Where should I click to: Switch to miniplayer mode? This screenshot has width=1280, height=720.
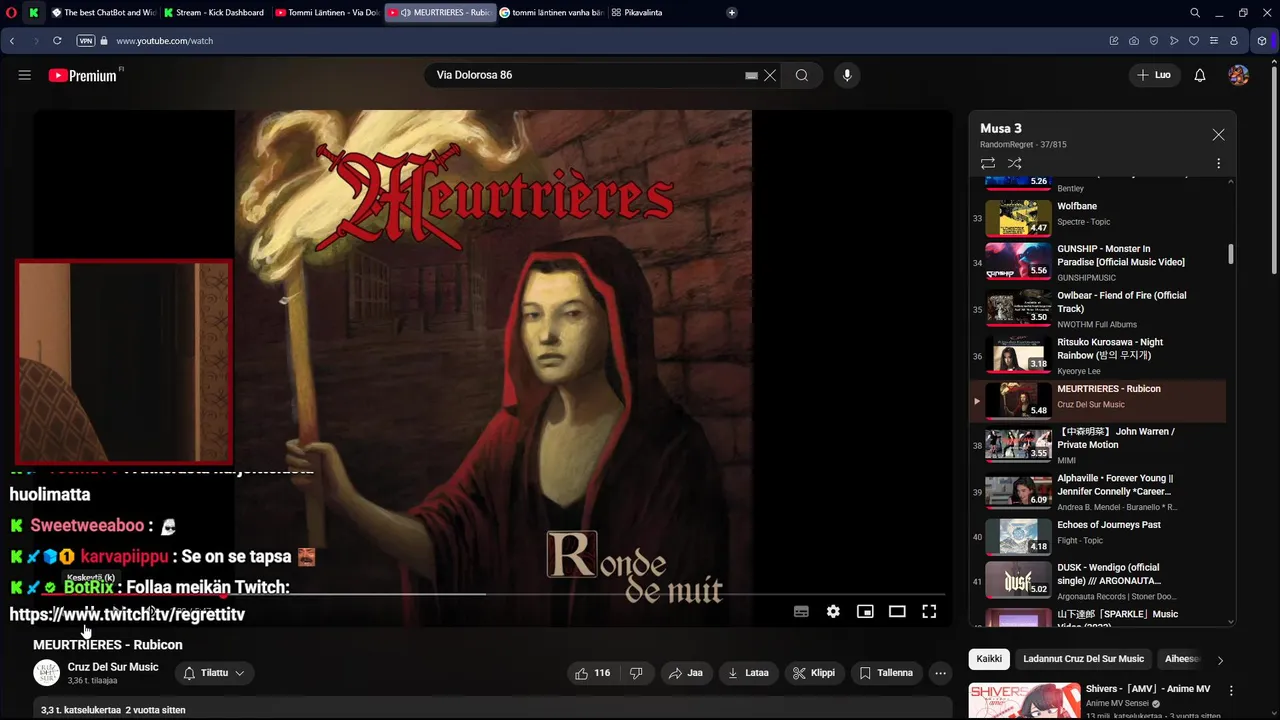865,612
